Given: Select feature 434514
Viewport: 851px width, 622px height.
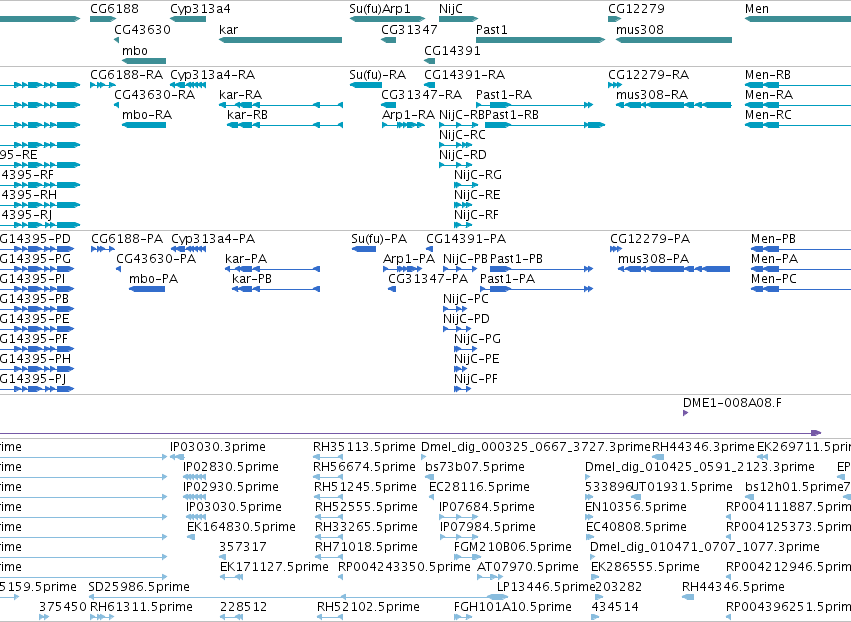Looking at the screenshot, I should tap(615, 606).
